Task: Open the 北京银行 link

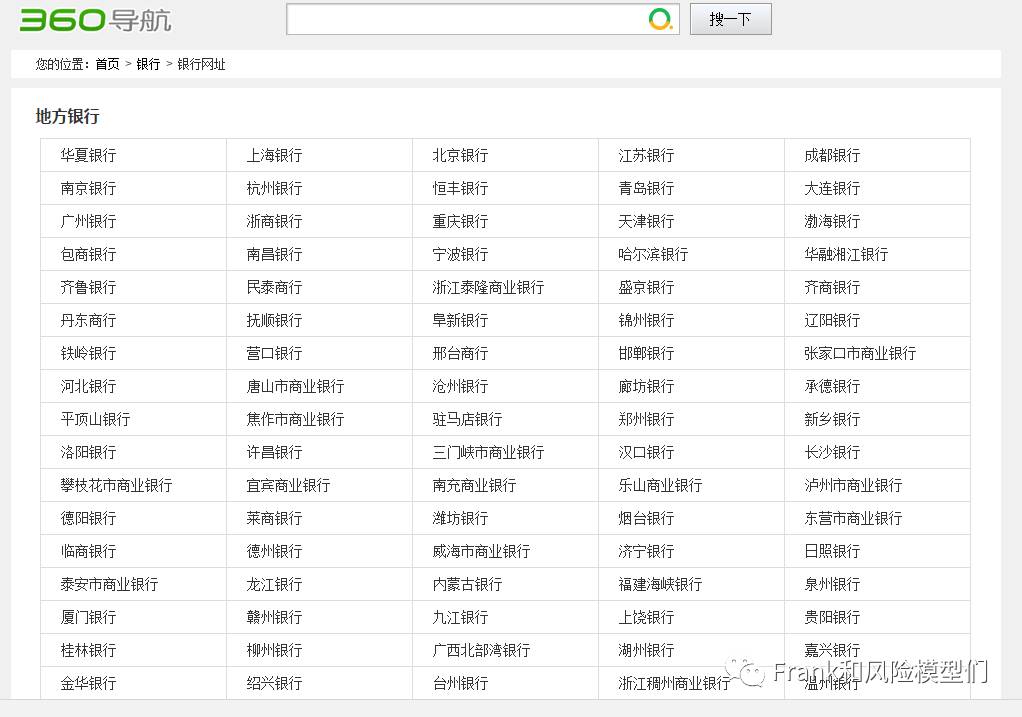Action: pos(460,155)
